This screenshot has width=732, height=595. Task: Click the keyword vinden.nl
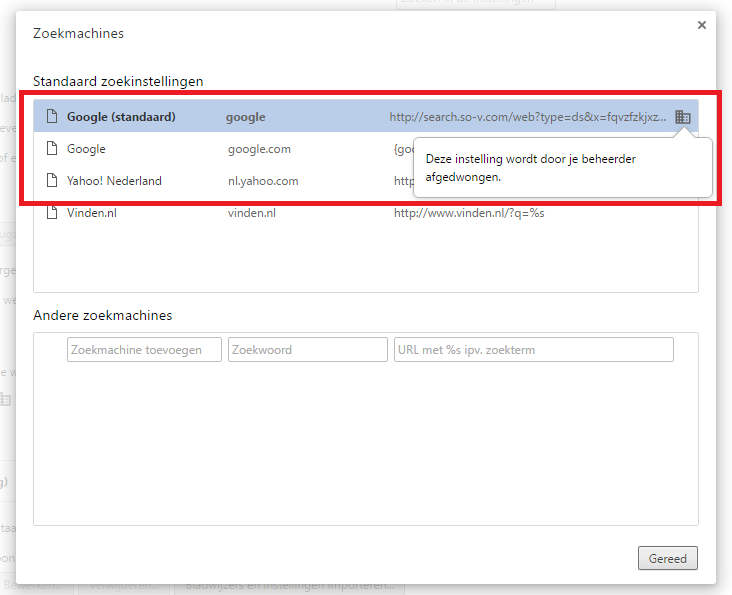pyautogui.click(x=252, y=213)
